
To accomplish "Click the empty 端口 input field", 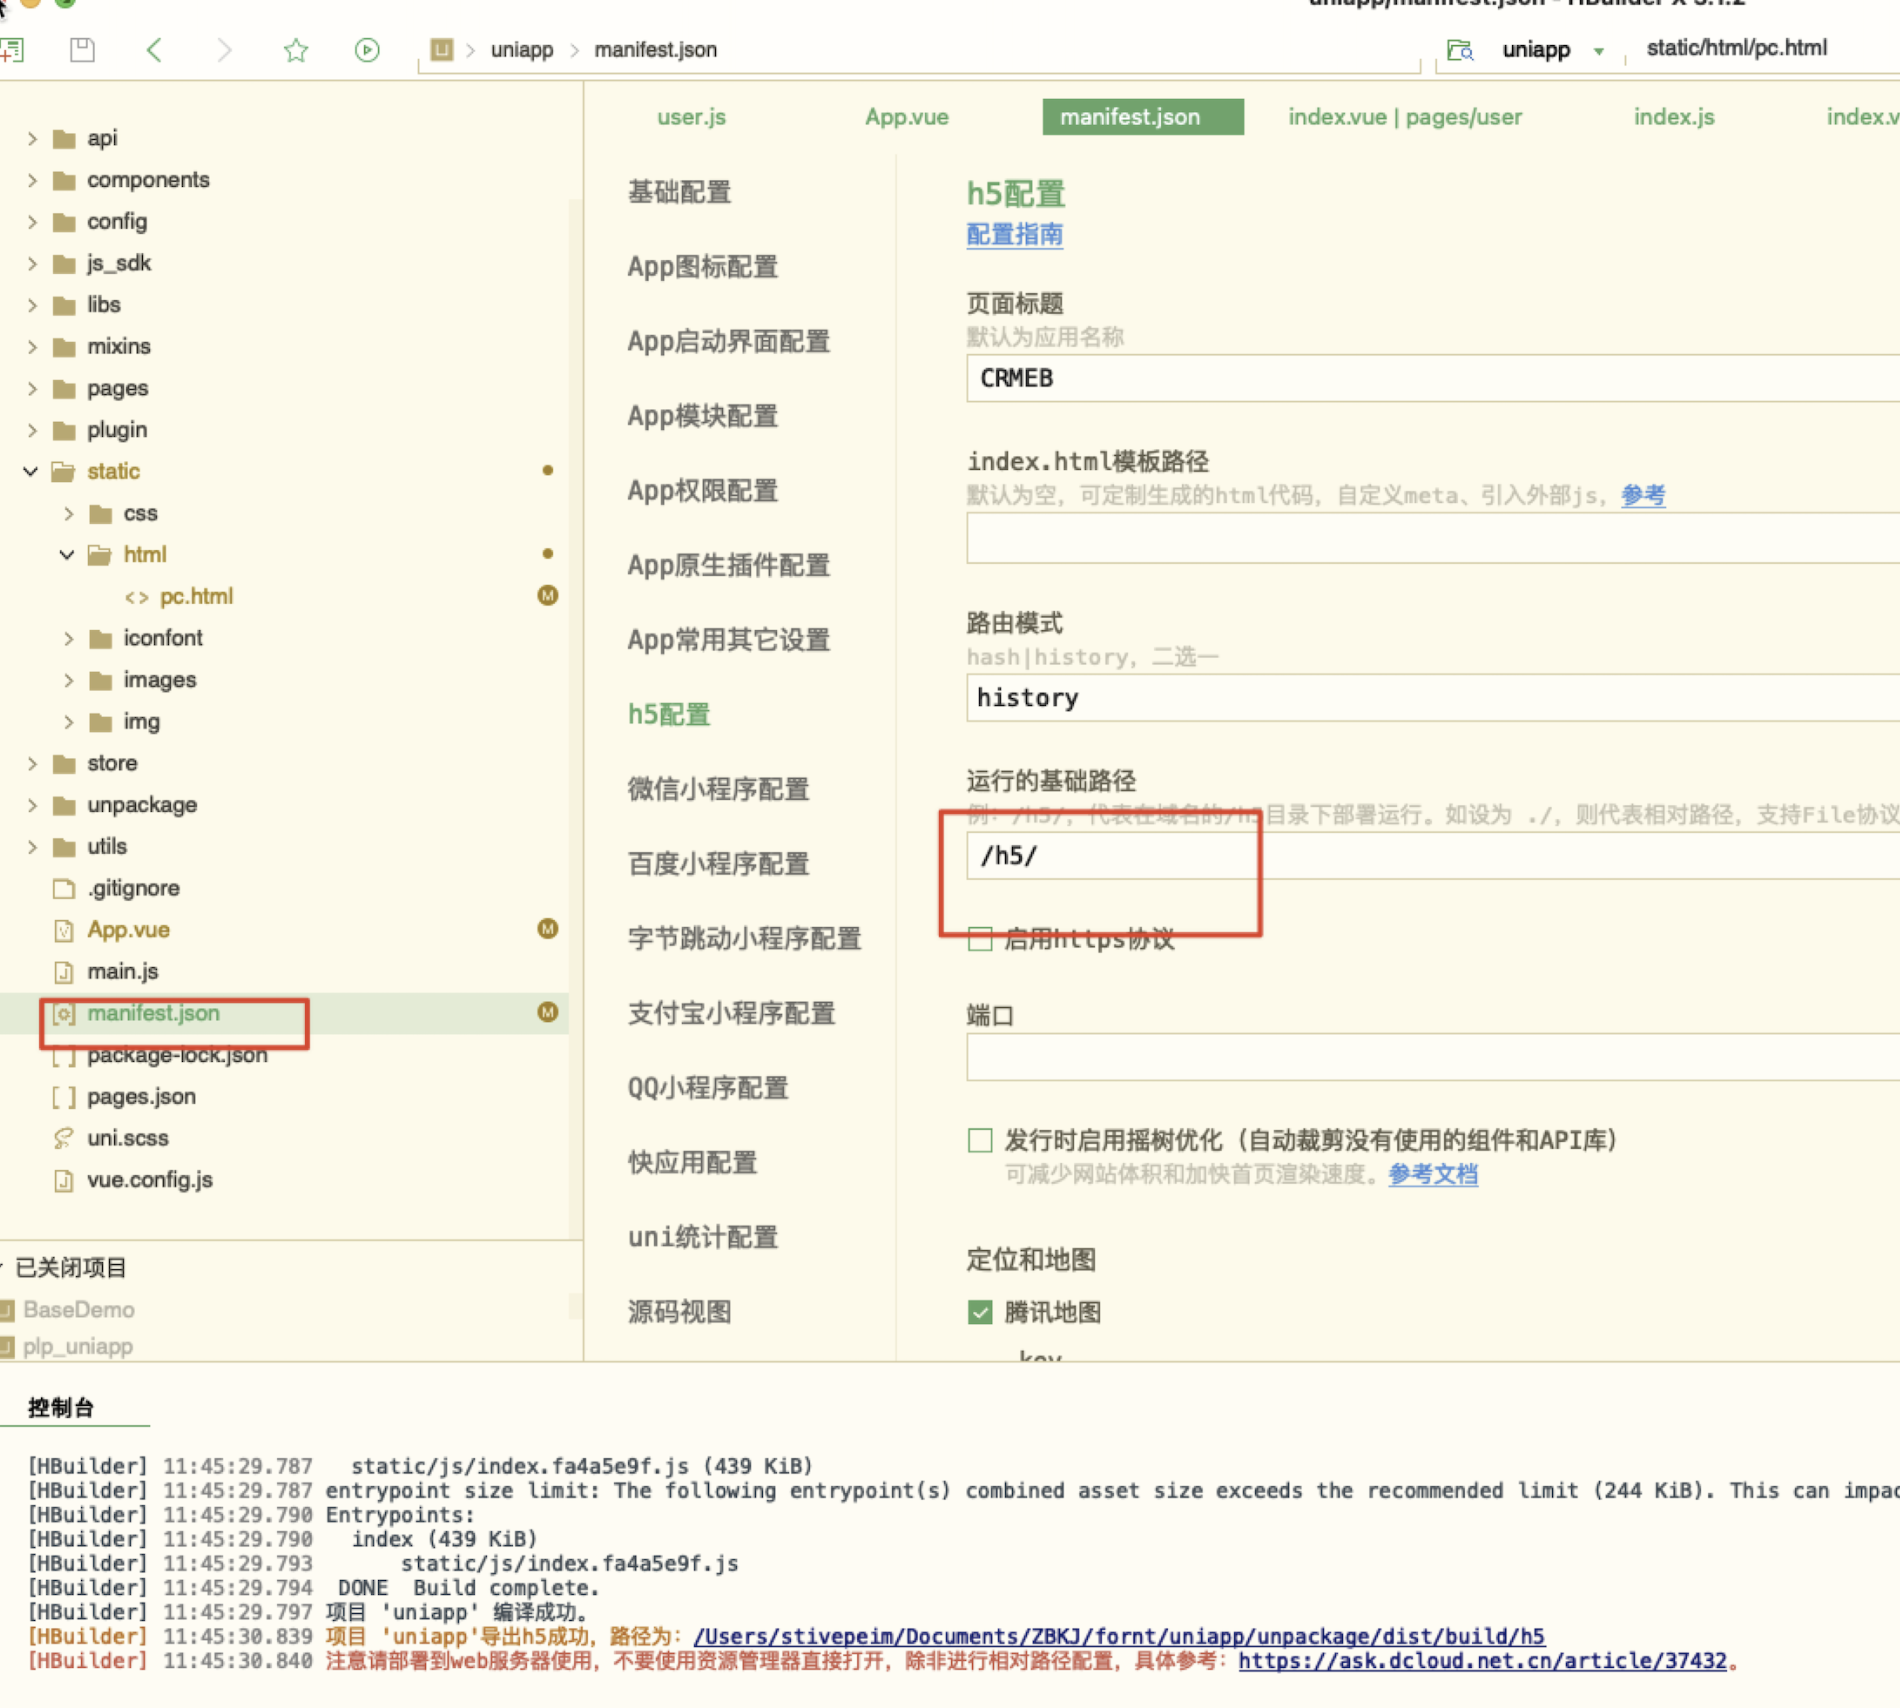I will (1433, 1057).
